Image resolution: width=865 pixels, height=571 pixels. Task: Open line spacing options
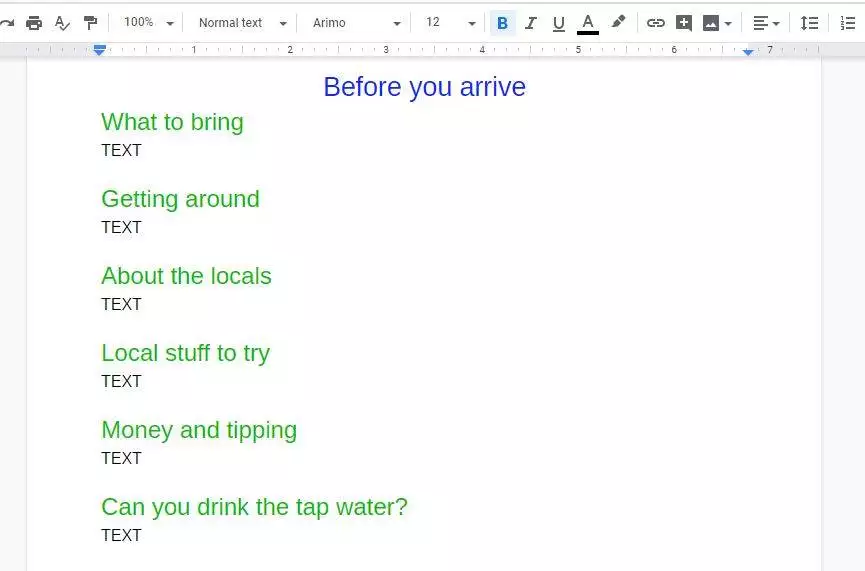(809, 23)
